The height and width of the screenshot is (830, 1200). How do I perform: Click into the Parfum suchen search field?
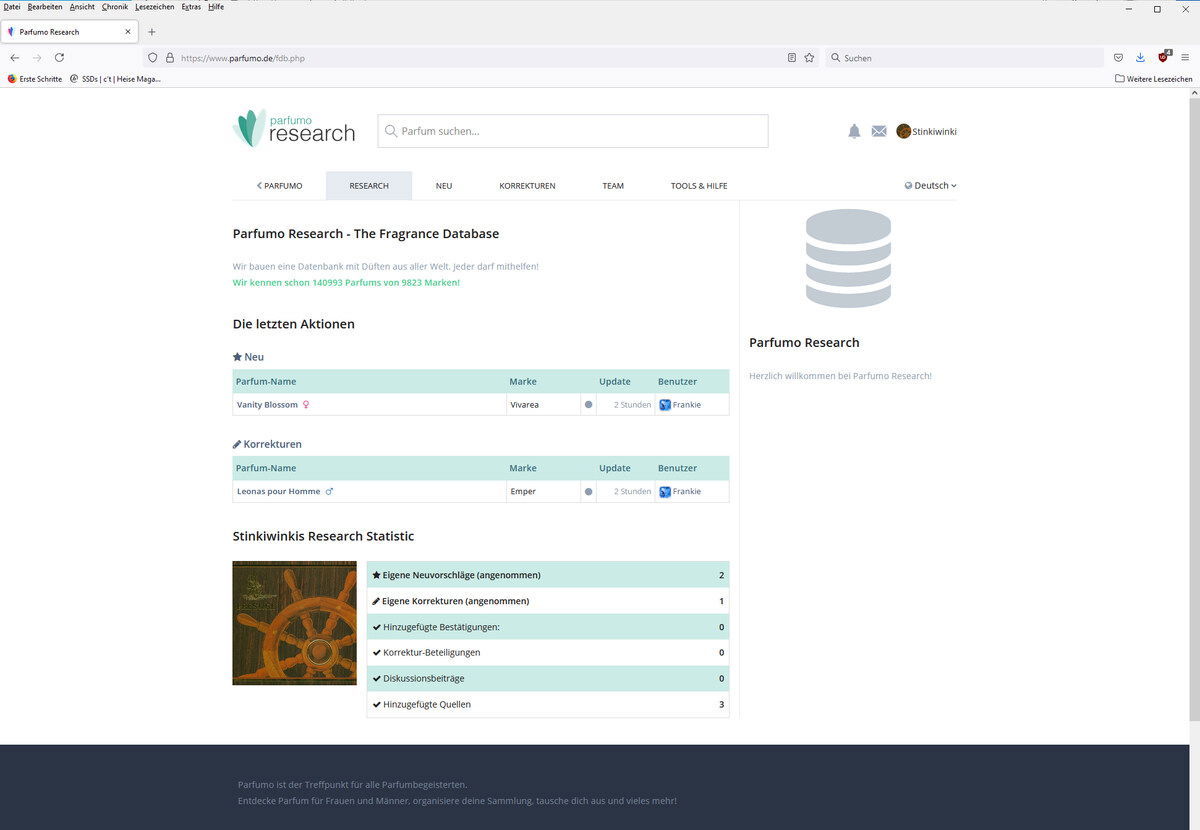click(x=573, y=131)
